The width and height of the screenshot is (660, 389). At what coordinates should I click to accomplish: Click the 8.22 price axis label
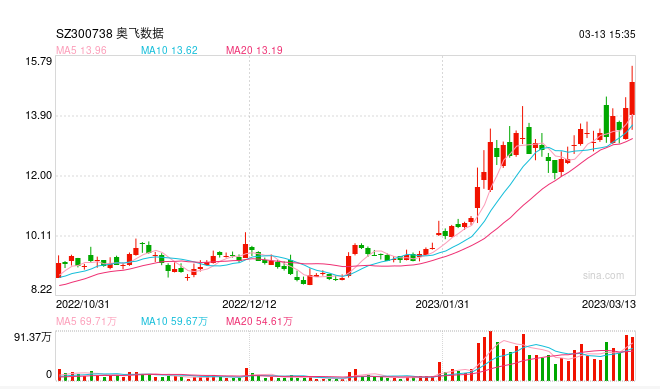coord(41,289)
